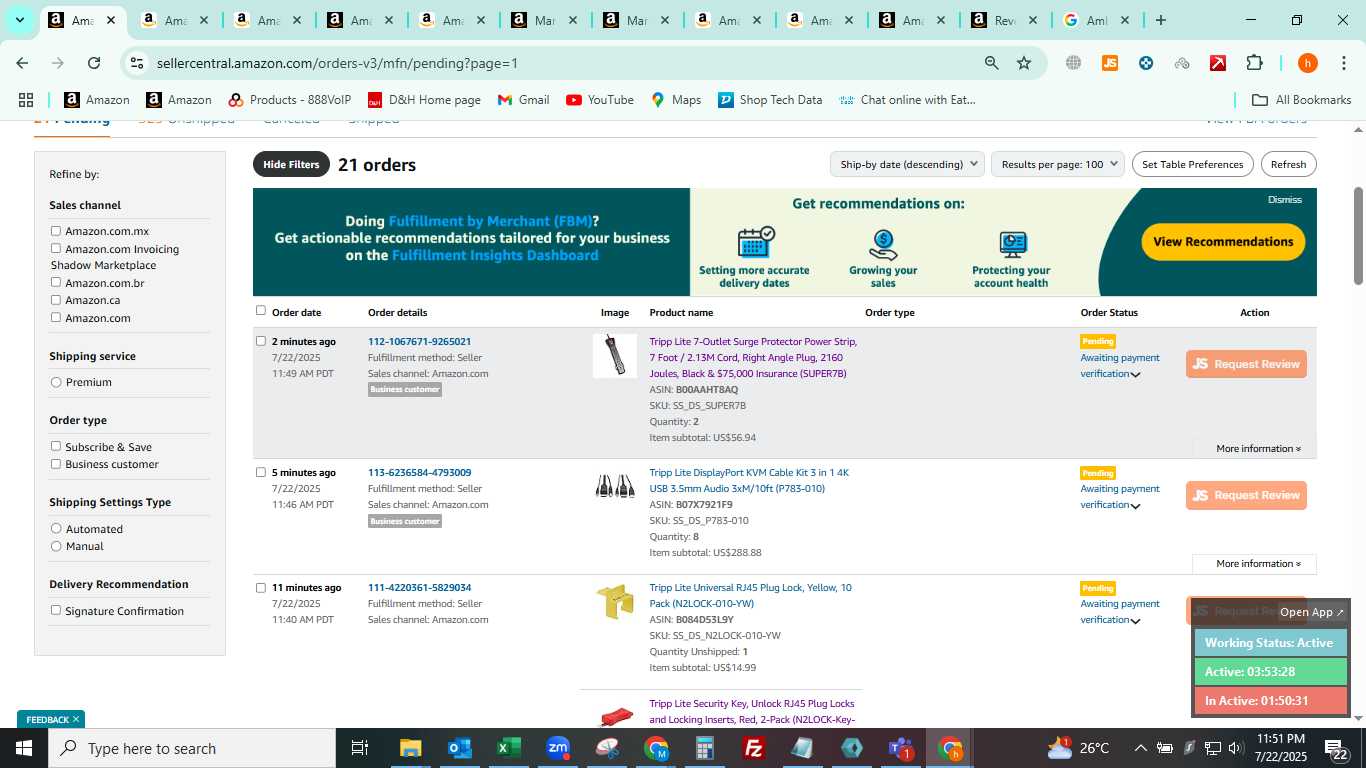Open the Maps bookmark

676,100
